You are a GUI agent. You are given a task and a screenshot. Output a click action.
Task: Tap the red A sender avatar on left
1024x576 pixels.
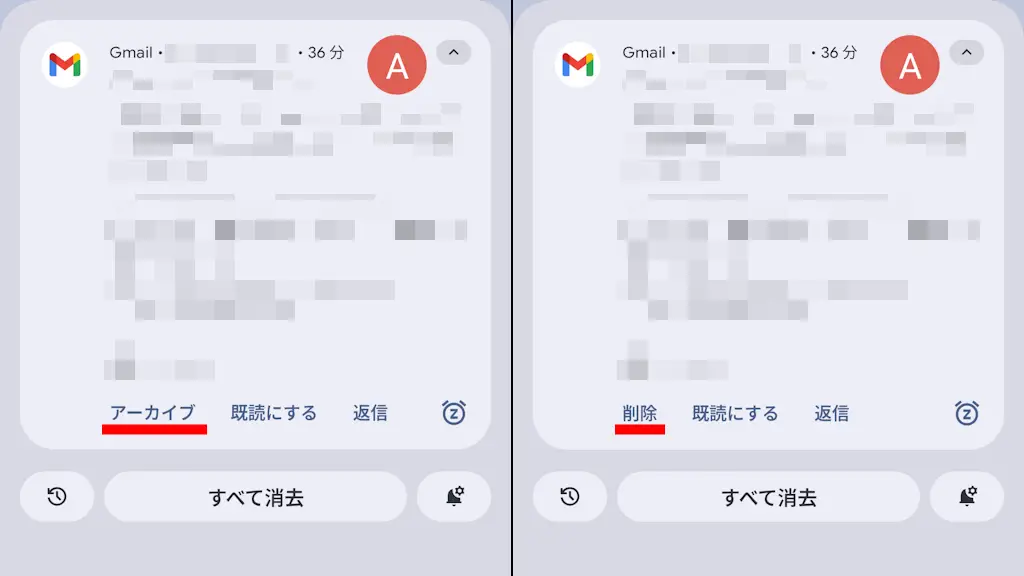tap(396, 65)
